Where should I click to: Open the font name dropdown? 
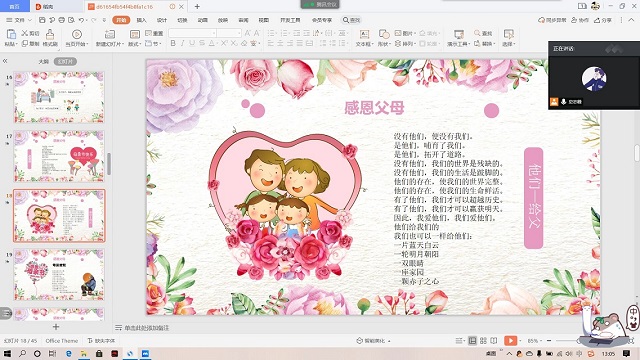[213, 33]
